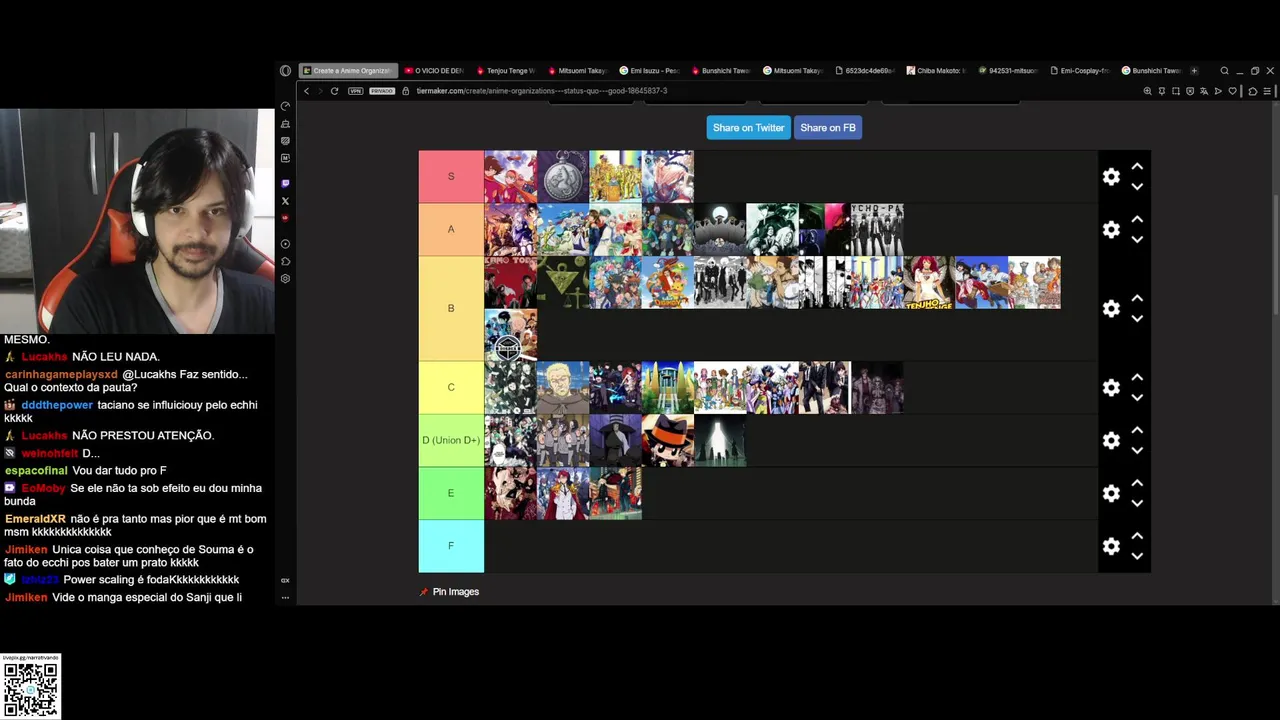Click Share on FB button
1280x720 pixels.
click(x=828, y=128)
